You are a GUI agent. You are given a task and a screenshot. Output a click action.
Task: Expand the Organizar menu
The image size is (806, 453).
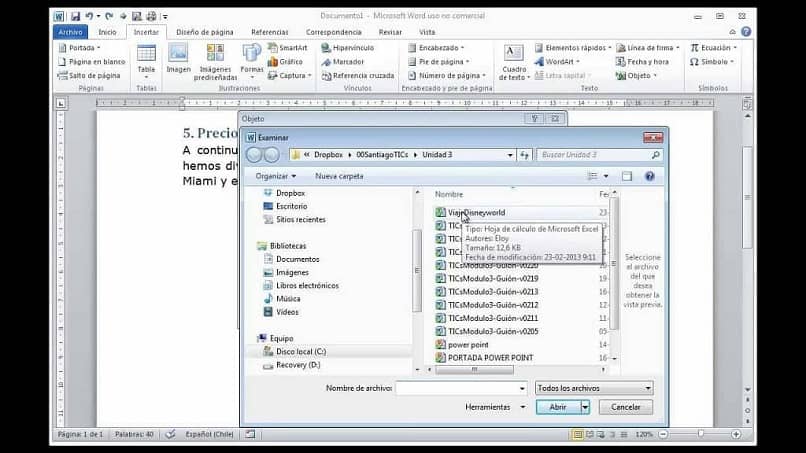tap(276, 176)
